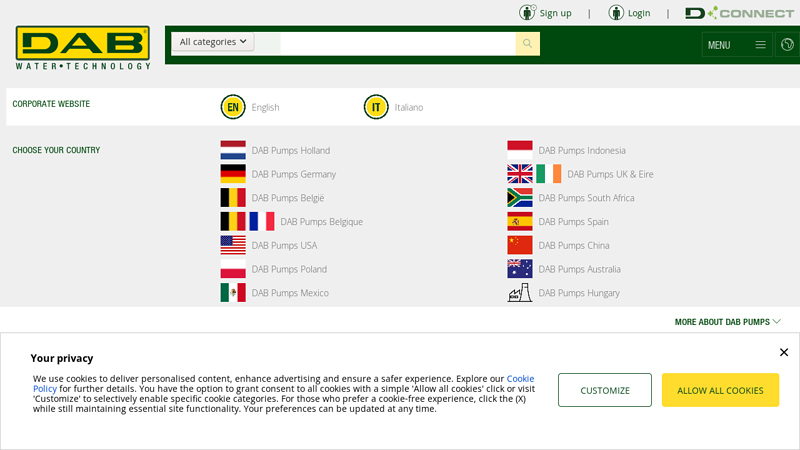Open the hamburger menu icon
Viewport: 800px width, 450px height.
[760, 45]
